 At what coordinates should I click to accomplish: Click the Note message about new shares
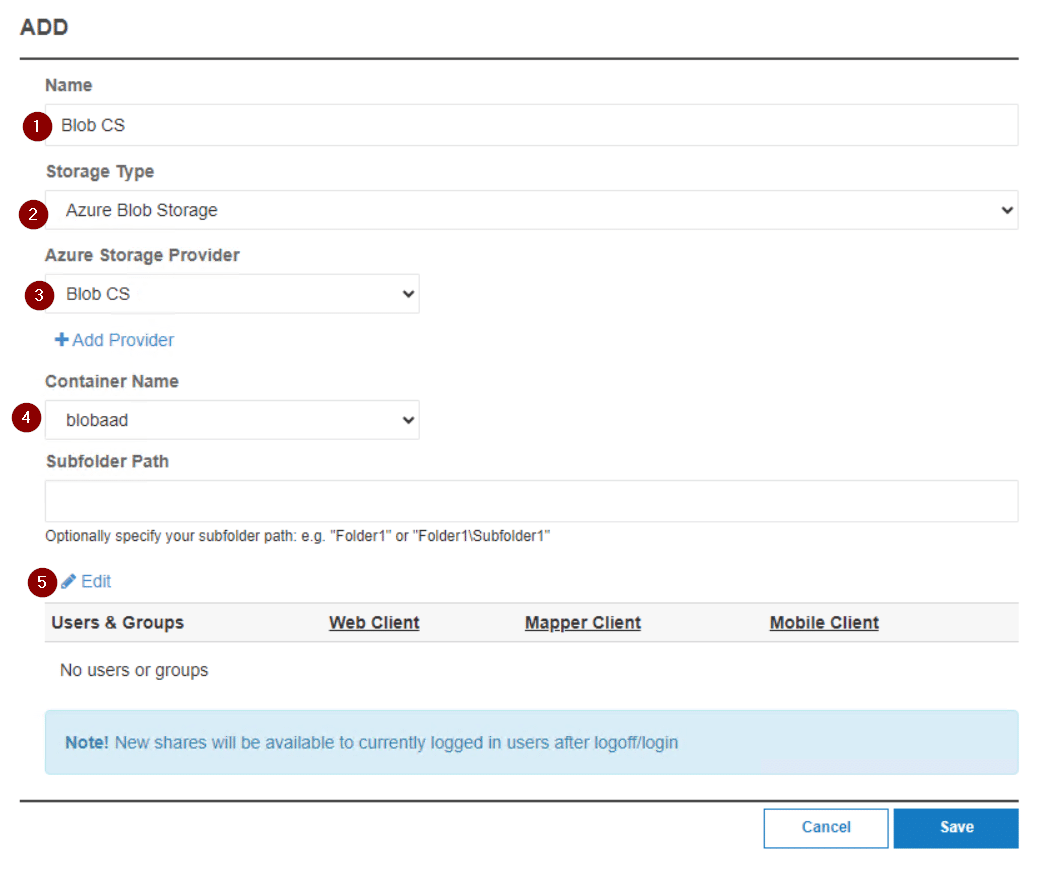[380, 743]
